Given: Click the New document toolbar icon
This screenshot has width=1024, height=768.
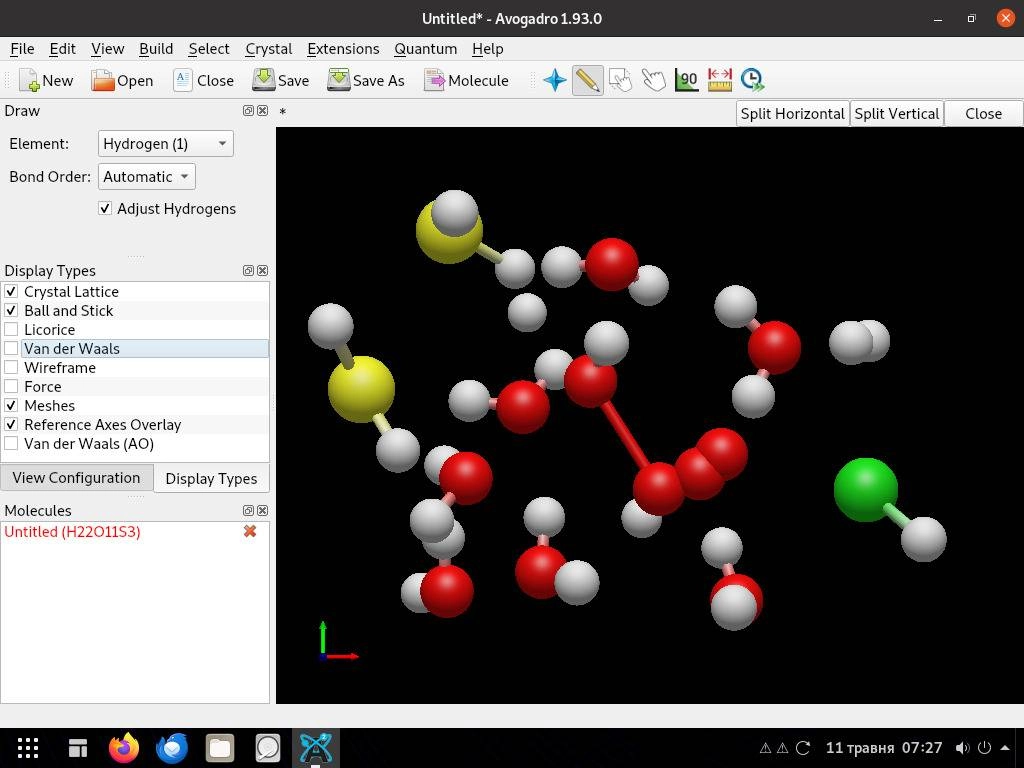Looking at the screenshot, I should [29, 80].
